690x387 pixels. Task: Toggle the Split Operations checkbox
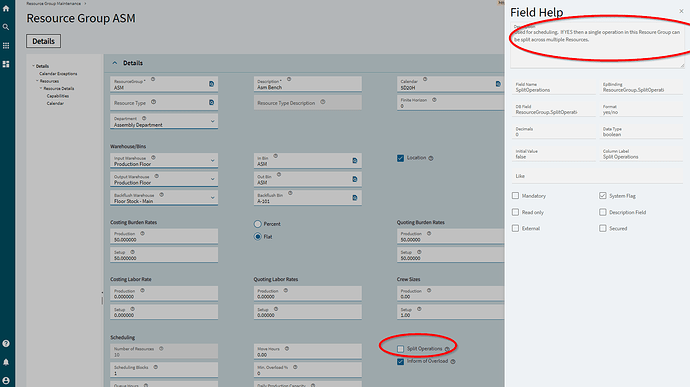[x=400, y=349]
